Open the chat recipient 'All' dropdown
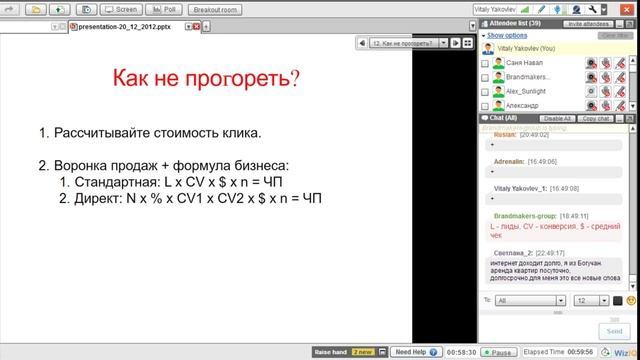The image size is (640, 360). [x=530, y=301]
